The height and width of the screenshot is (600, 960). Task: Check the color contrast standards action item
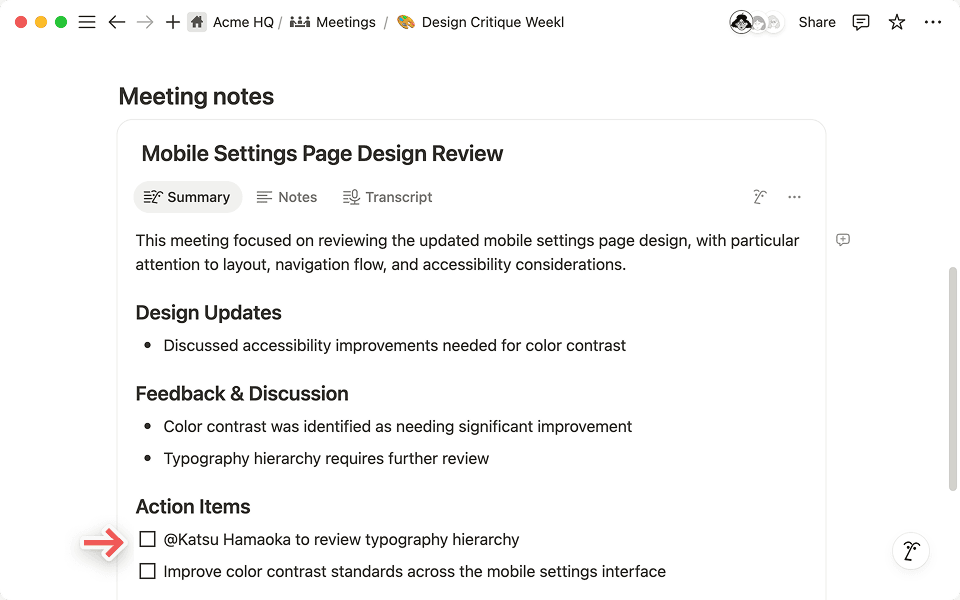click(147, 570)
